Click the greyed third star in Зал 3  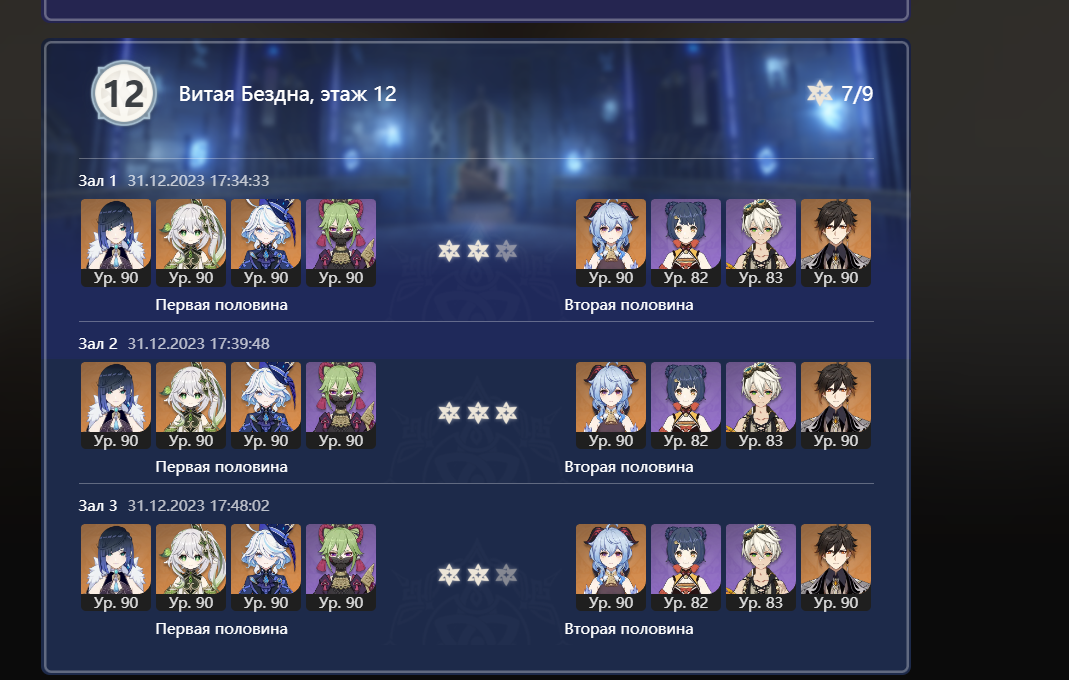(x=506, y=575)
